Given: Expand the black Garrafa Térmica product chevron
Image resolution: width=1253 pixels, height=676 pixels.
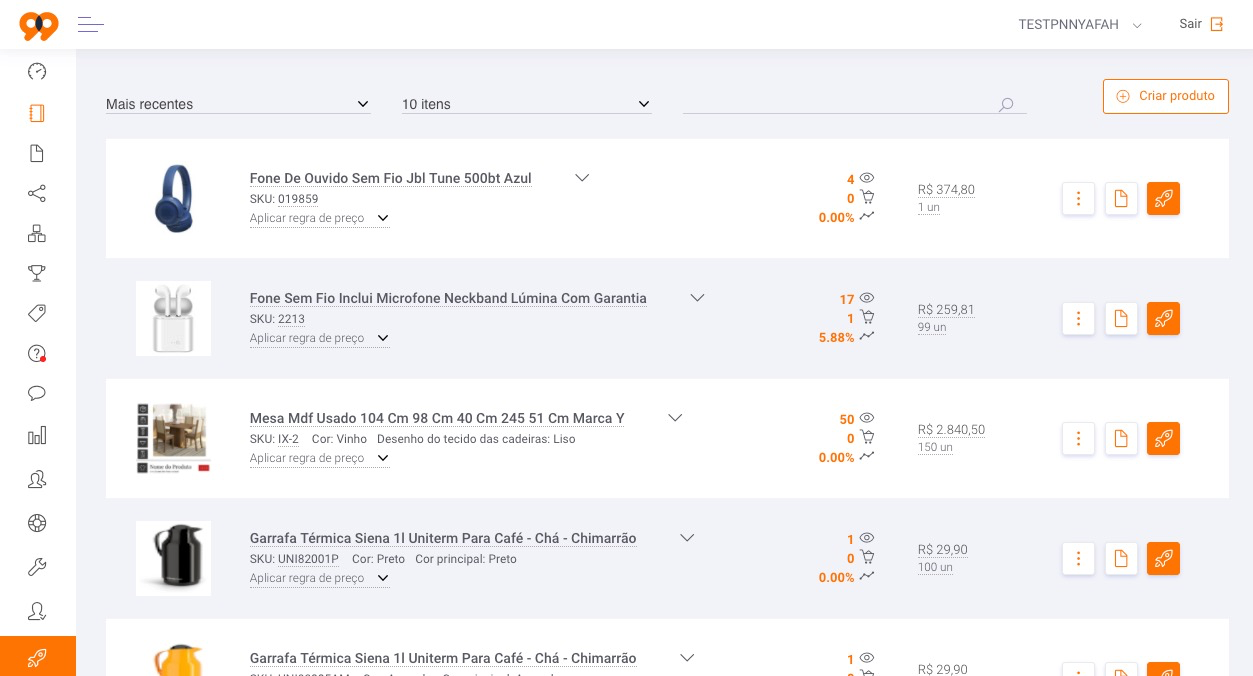Looking at the screenshot, I should 687,537.
